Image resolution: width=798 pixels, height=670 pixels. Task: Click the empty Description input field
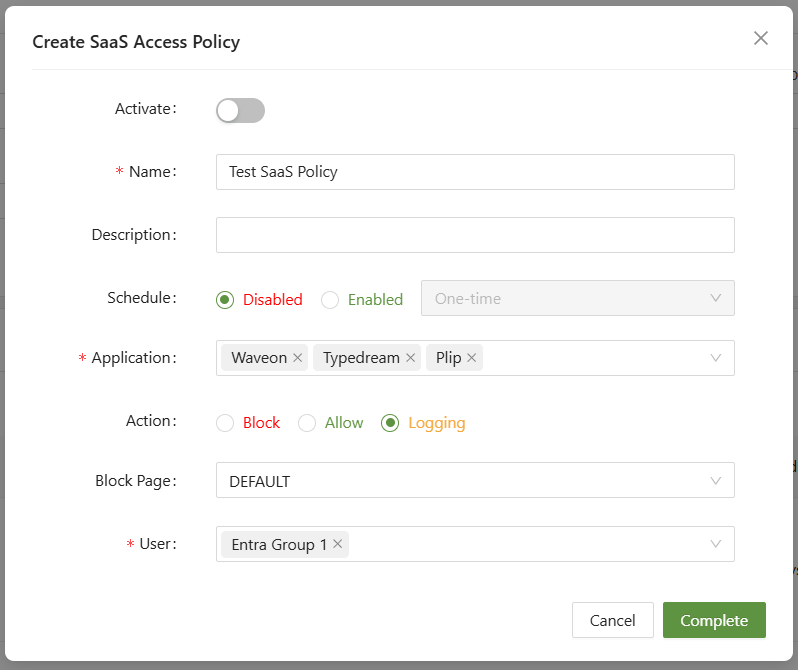pyautogui.click(x=475, y=235)
